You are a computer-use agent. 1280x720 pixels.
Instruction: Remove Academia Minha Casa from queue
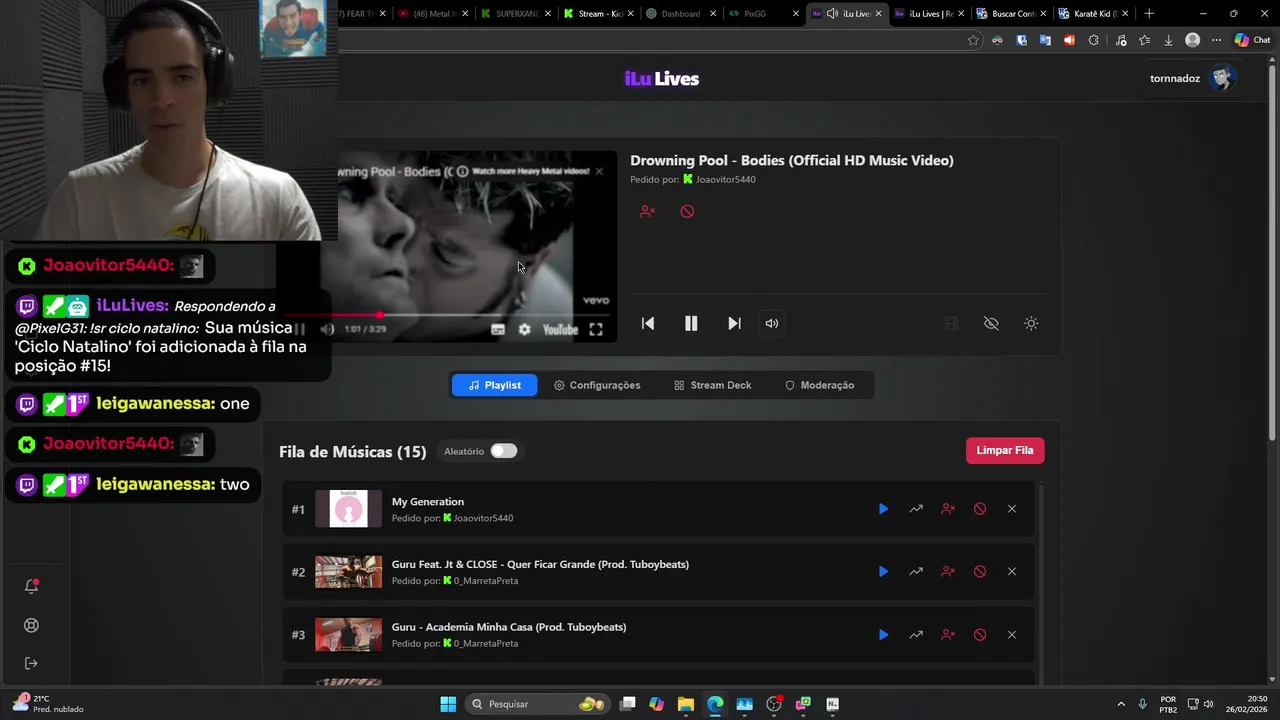1012,635
